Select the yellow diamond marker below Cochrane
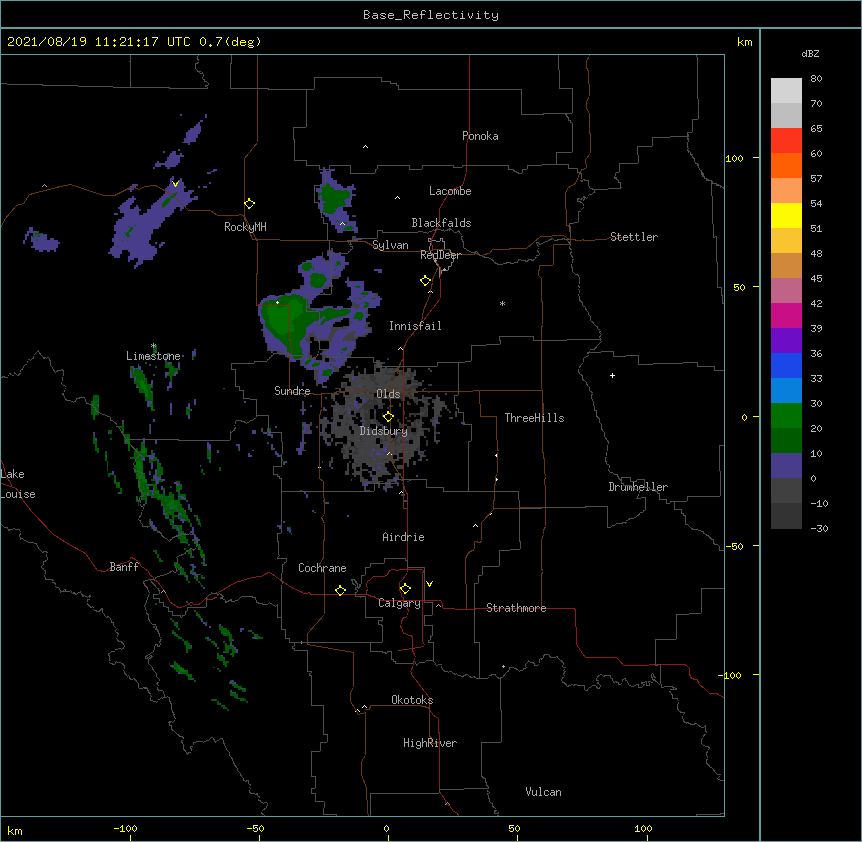Viewport: 862px width, 842px height. 340,590
